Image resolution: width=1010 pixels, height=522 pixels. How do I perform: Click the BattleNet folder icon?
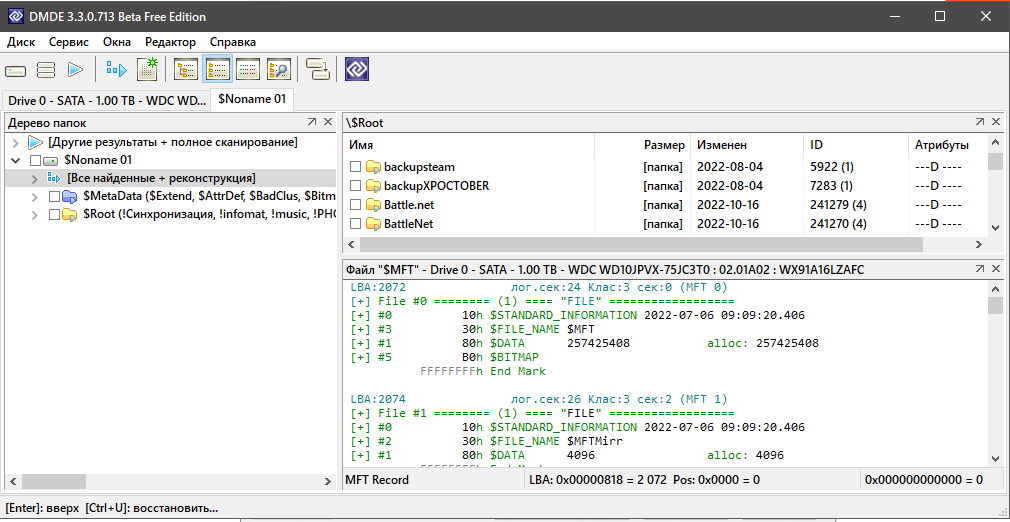point(374,224)
